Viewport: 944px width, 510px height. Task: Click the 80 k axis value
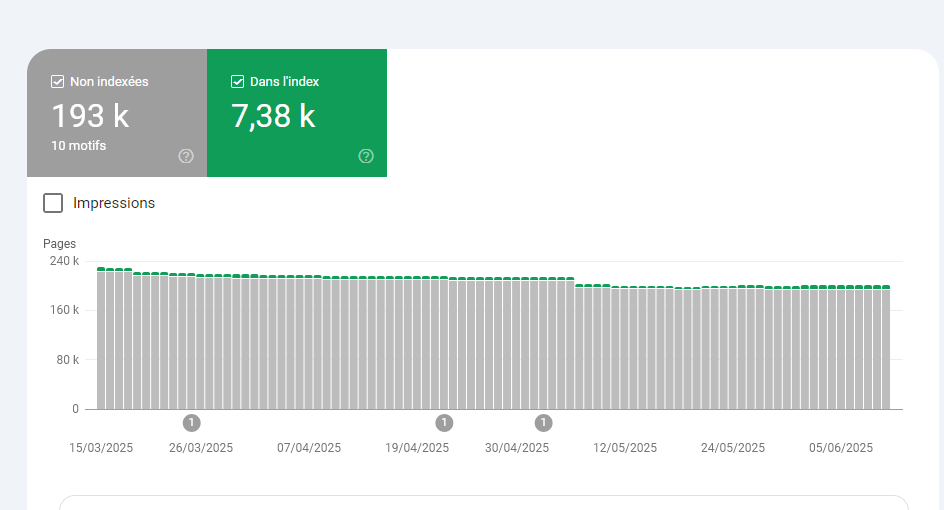click(67, 360)
